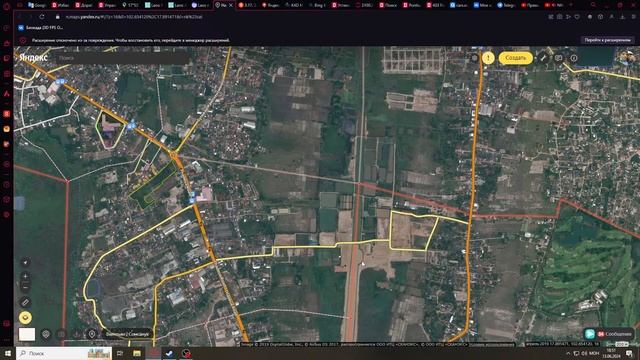Open File Explorer from the taskbar

point(137,353)
